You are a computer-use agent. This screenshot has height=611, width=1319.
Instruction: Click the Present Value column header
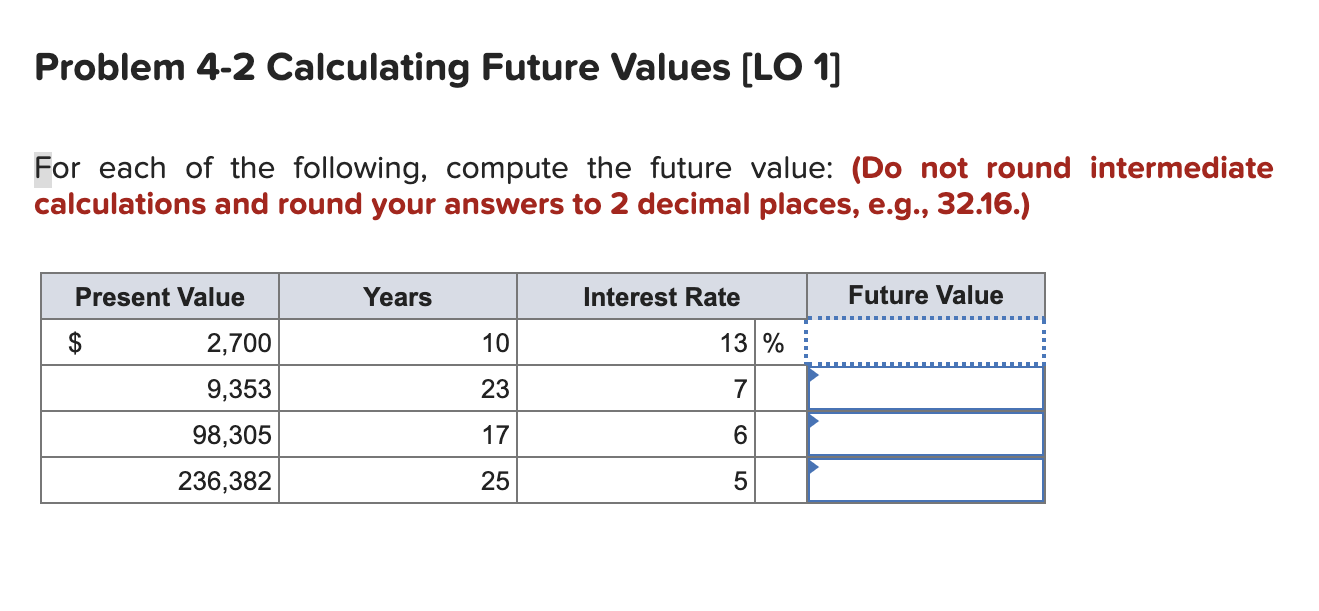(159, 297)
